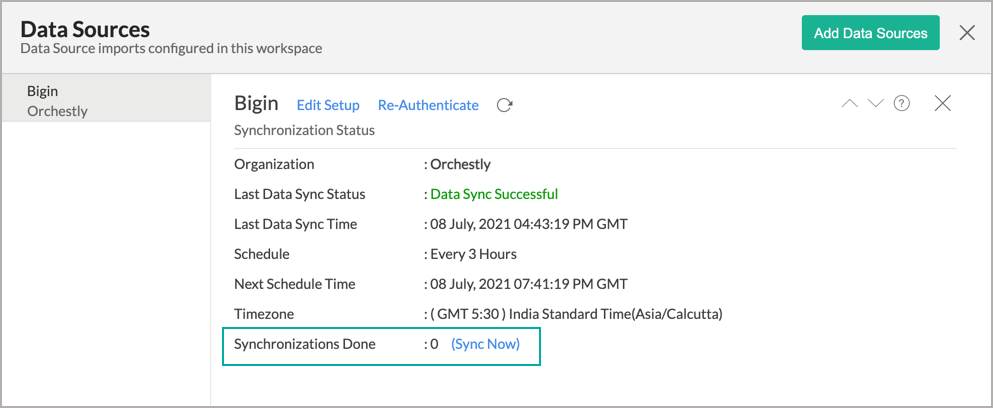Click Last Data Sync Status label
Screen dimensions: 993x408
pyautogui.click(x=300, y=194)
